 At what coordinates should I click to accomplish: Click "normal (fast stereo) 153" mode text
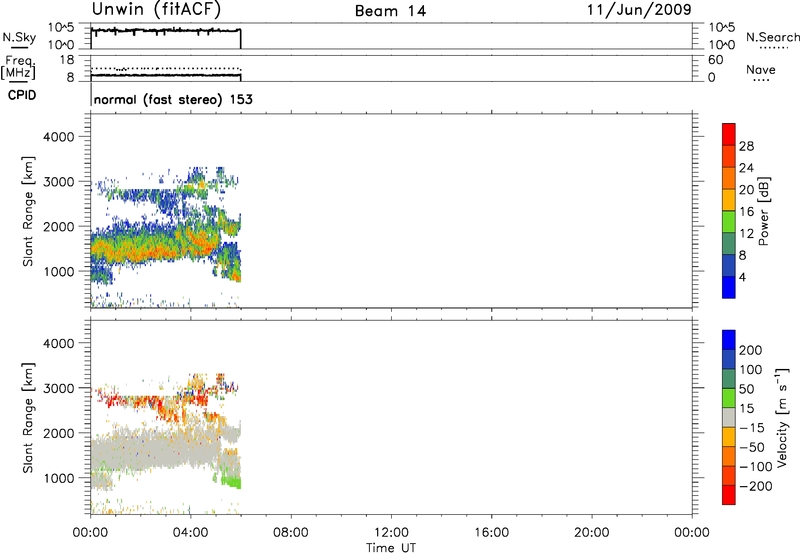[173, 99]
